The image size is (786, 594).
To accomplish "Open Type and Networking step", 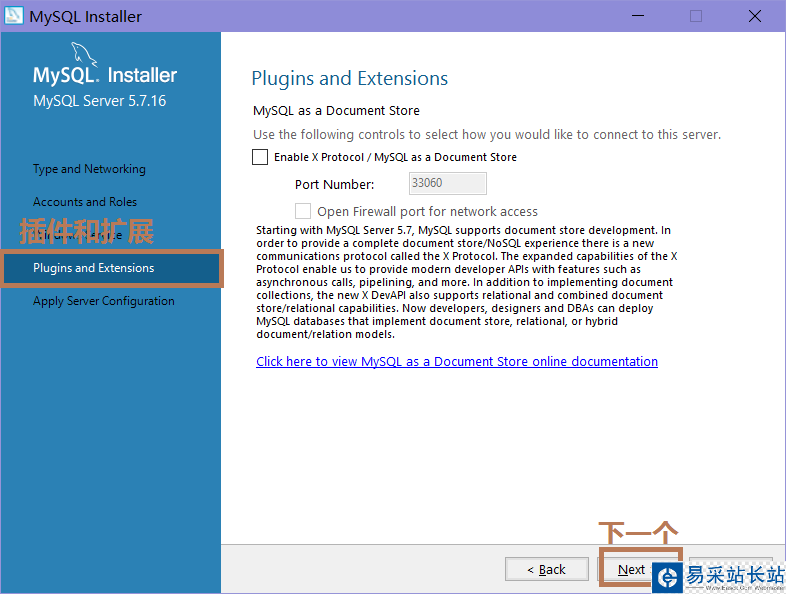I will [x=89, y=169].
